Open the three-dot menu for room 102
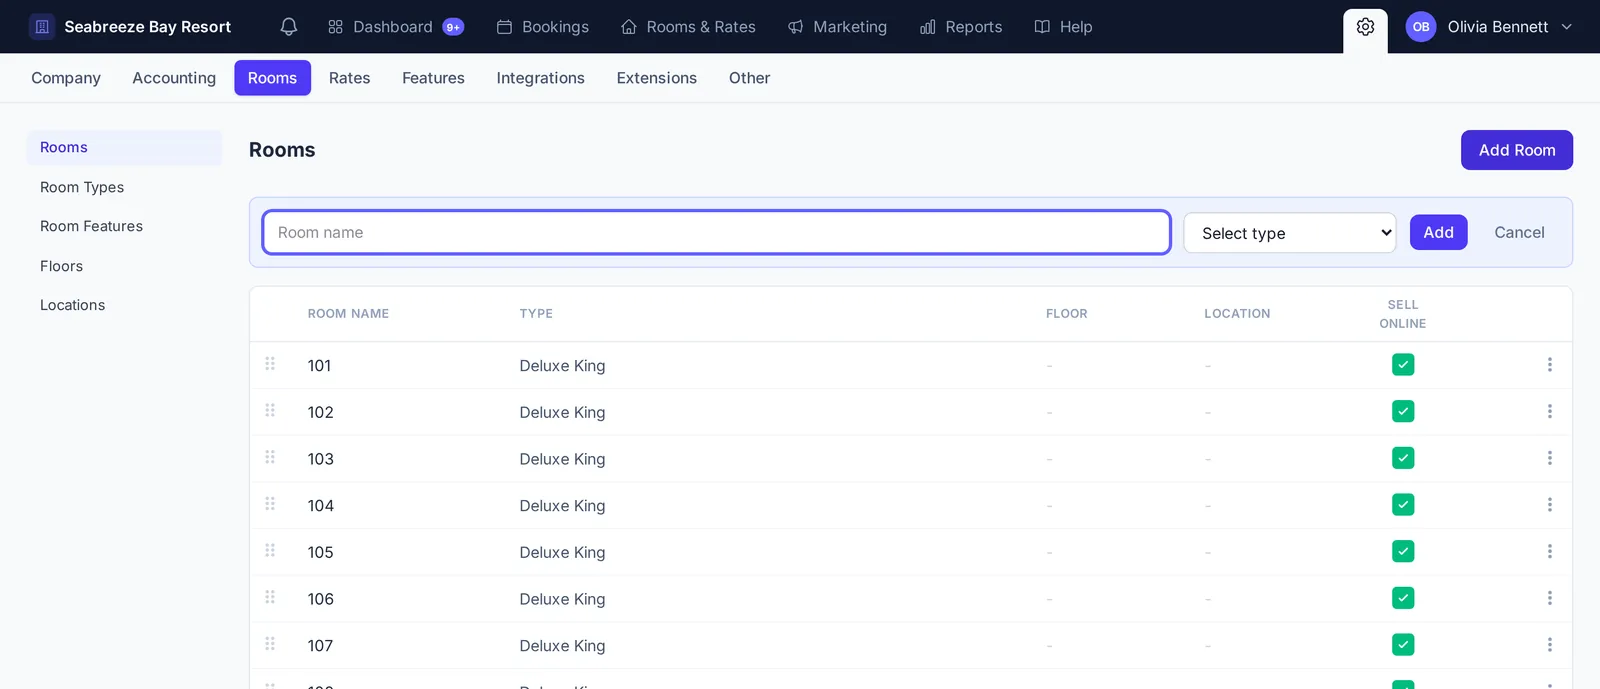This screenshot has height=689, width=1600. [x=1550, y=411]
